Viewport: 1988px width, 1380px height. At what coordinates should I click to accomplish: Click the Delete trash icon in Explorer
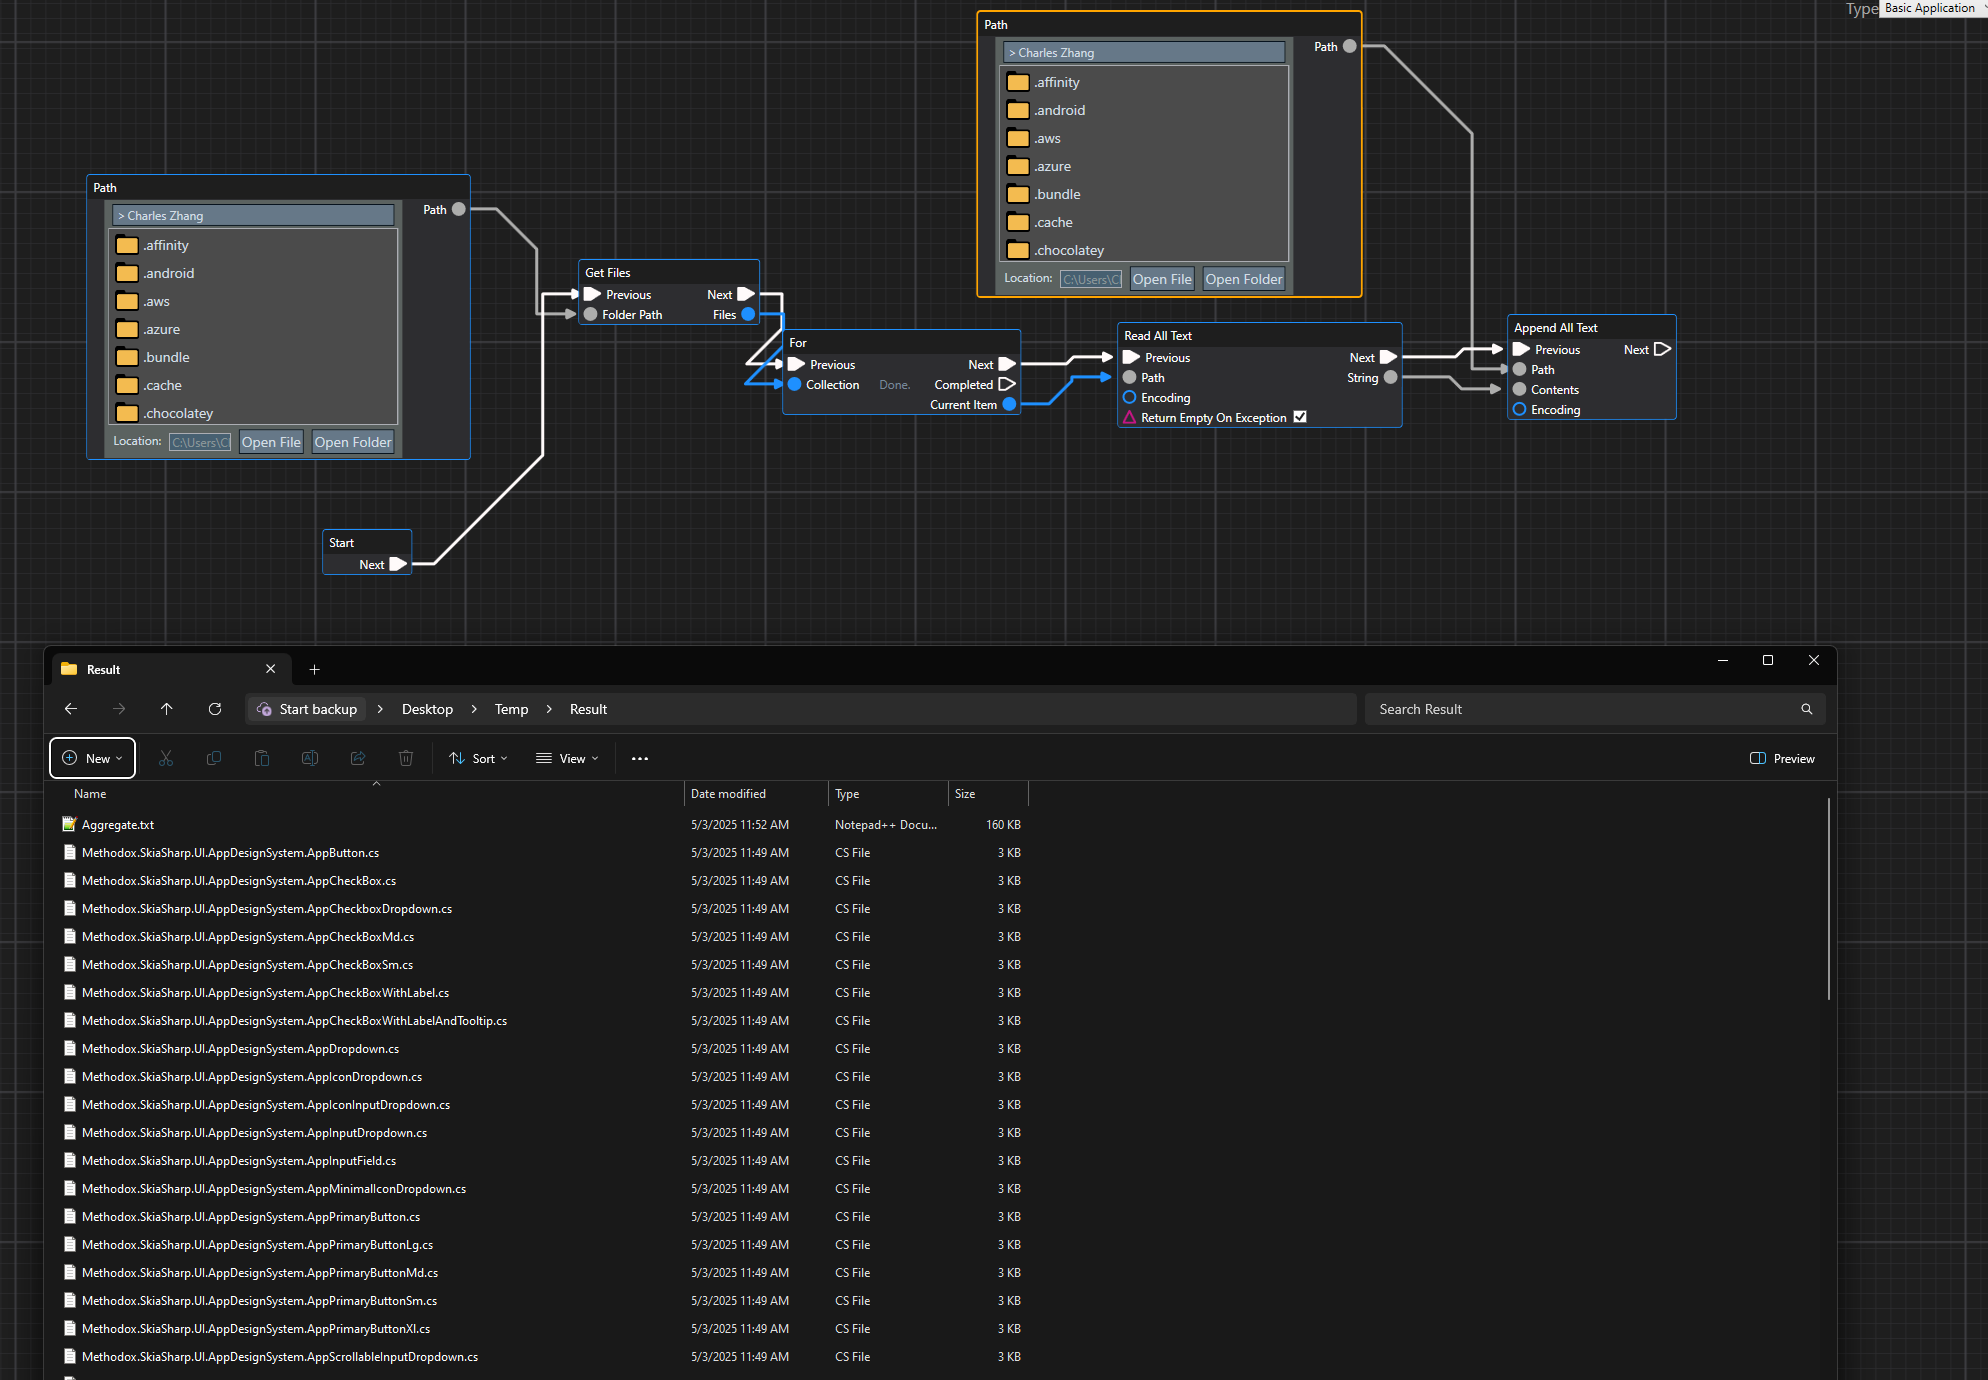tap(406, 759)
